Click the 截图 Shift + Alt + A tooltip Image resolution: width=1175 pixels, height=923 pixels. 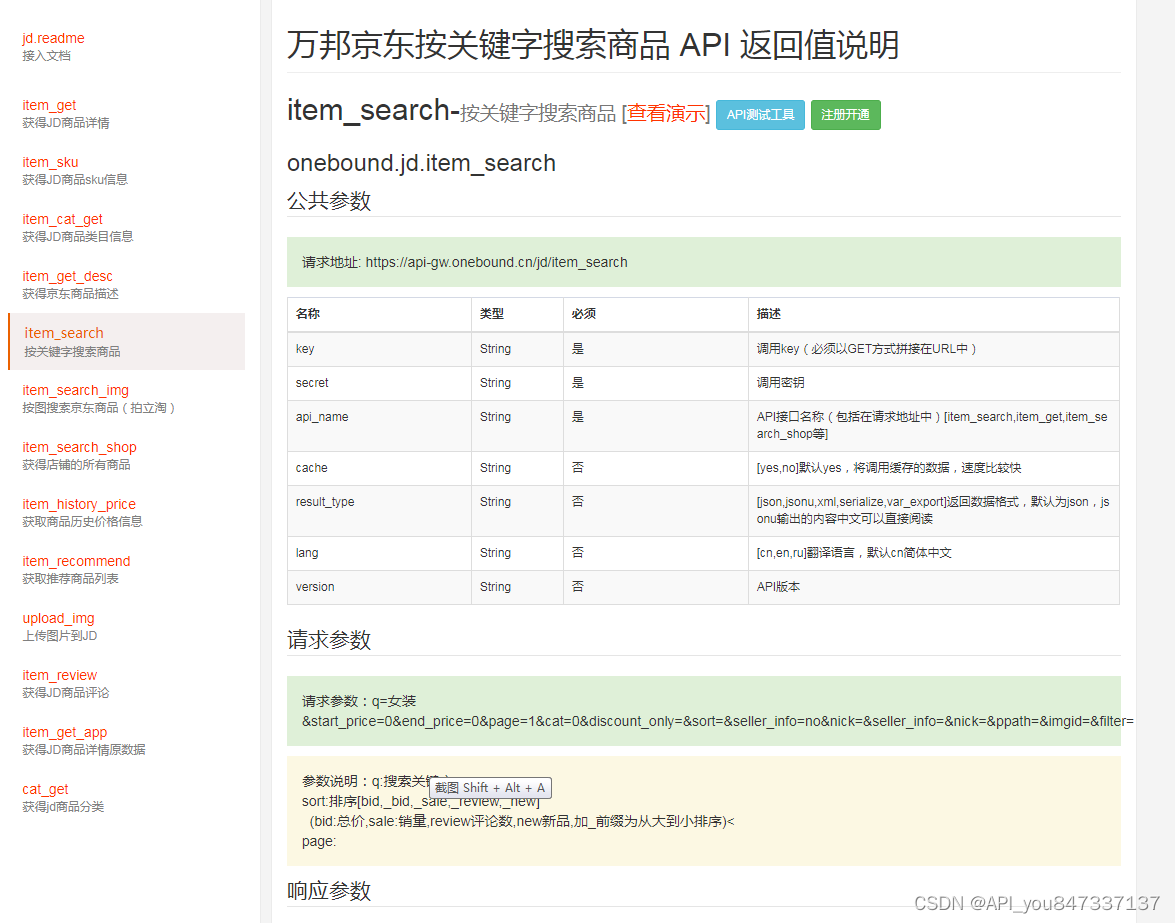490,788
